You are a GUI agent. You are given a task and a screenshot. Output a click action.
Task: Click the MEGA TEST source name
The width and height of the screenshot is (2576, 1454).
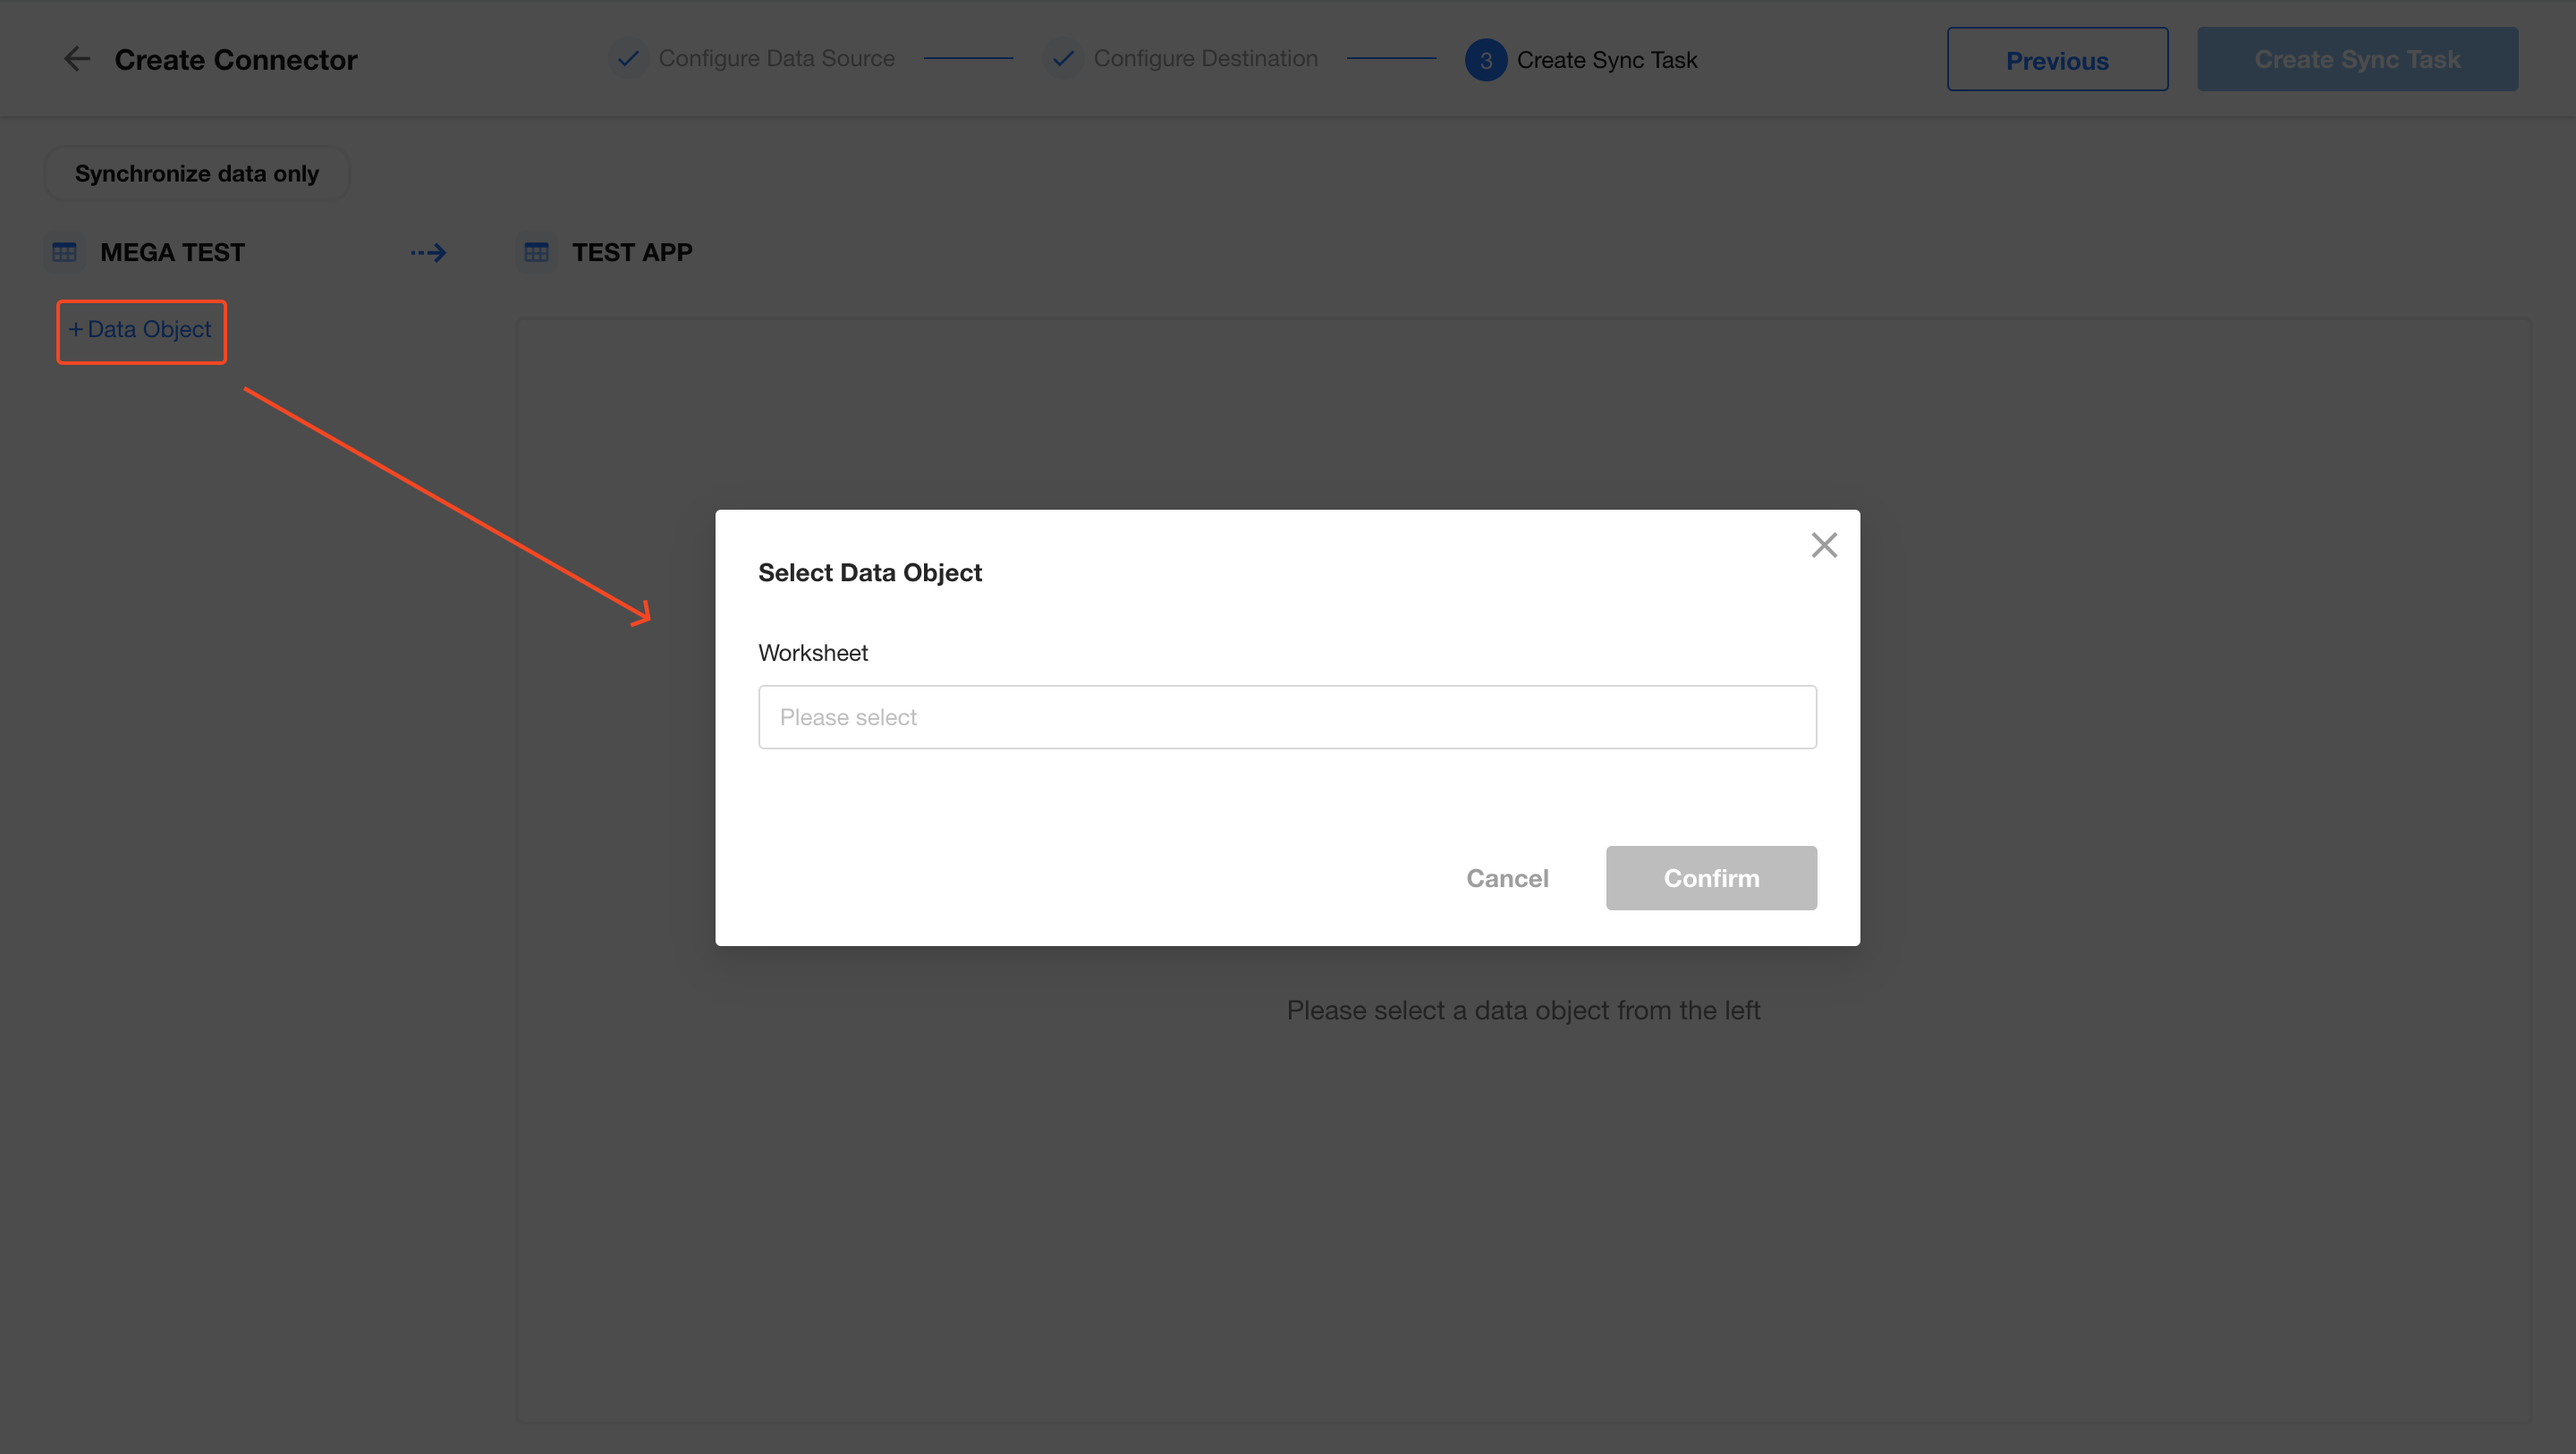[172, 252]
